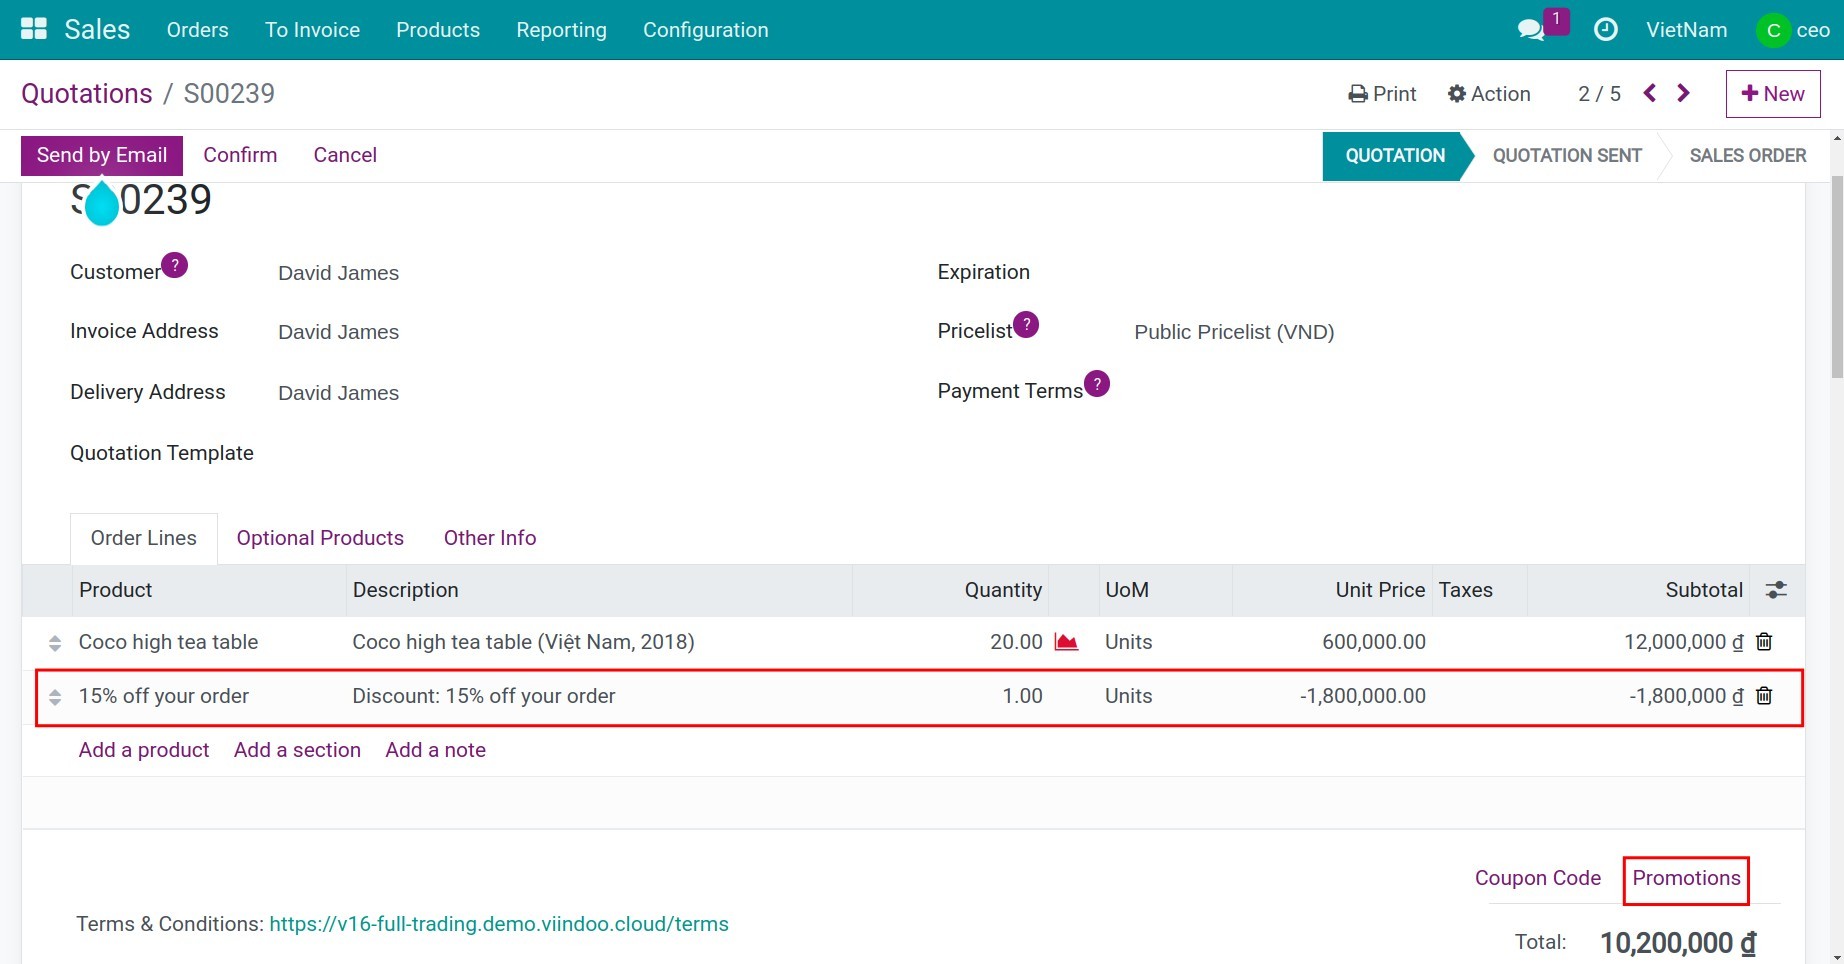Go to next record arrow
Image resolution: width=1844 pixels, height=964 pixels.
click(x=1683, y=93)
